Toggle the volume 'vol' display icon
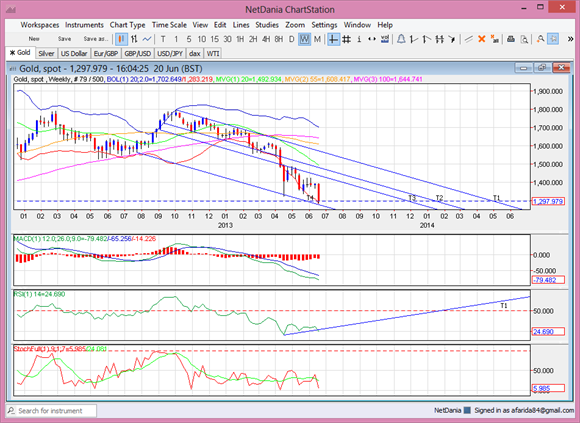Viewport: 580px width, 423px height. point(385,39)
